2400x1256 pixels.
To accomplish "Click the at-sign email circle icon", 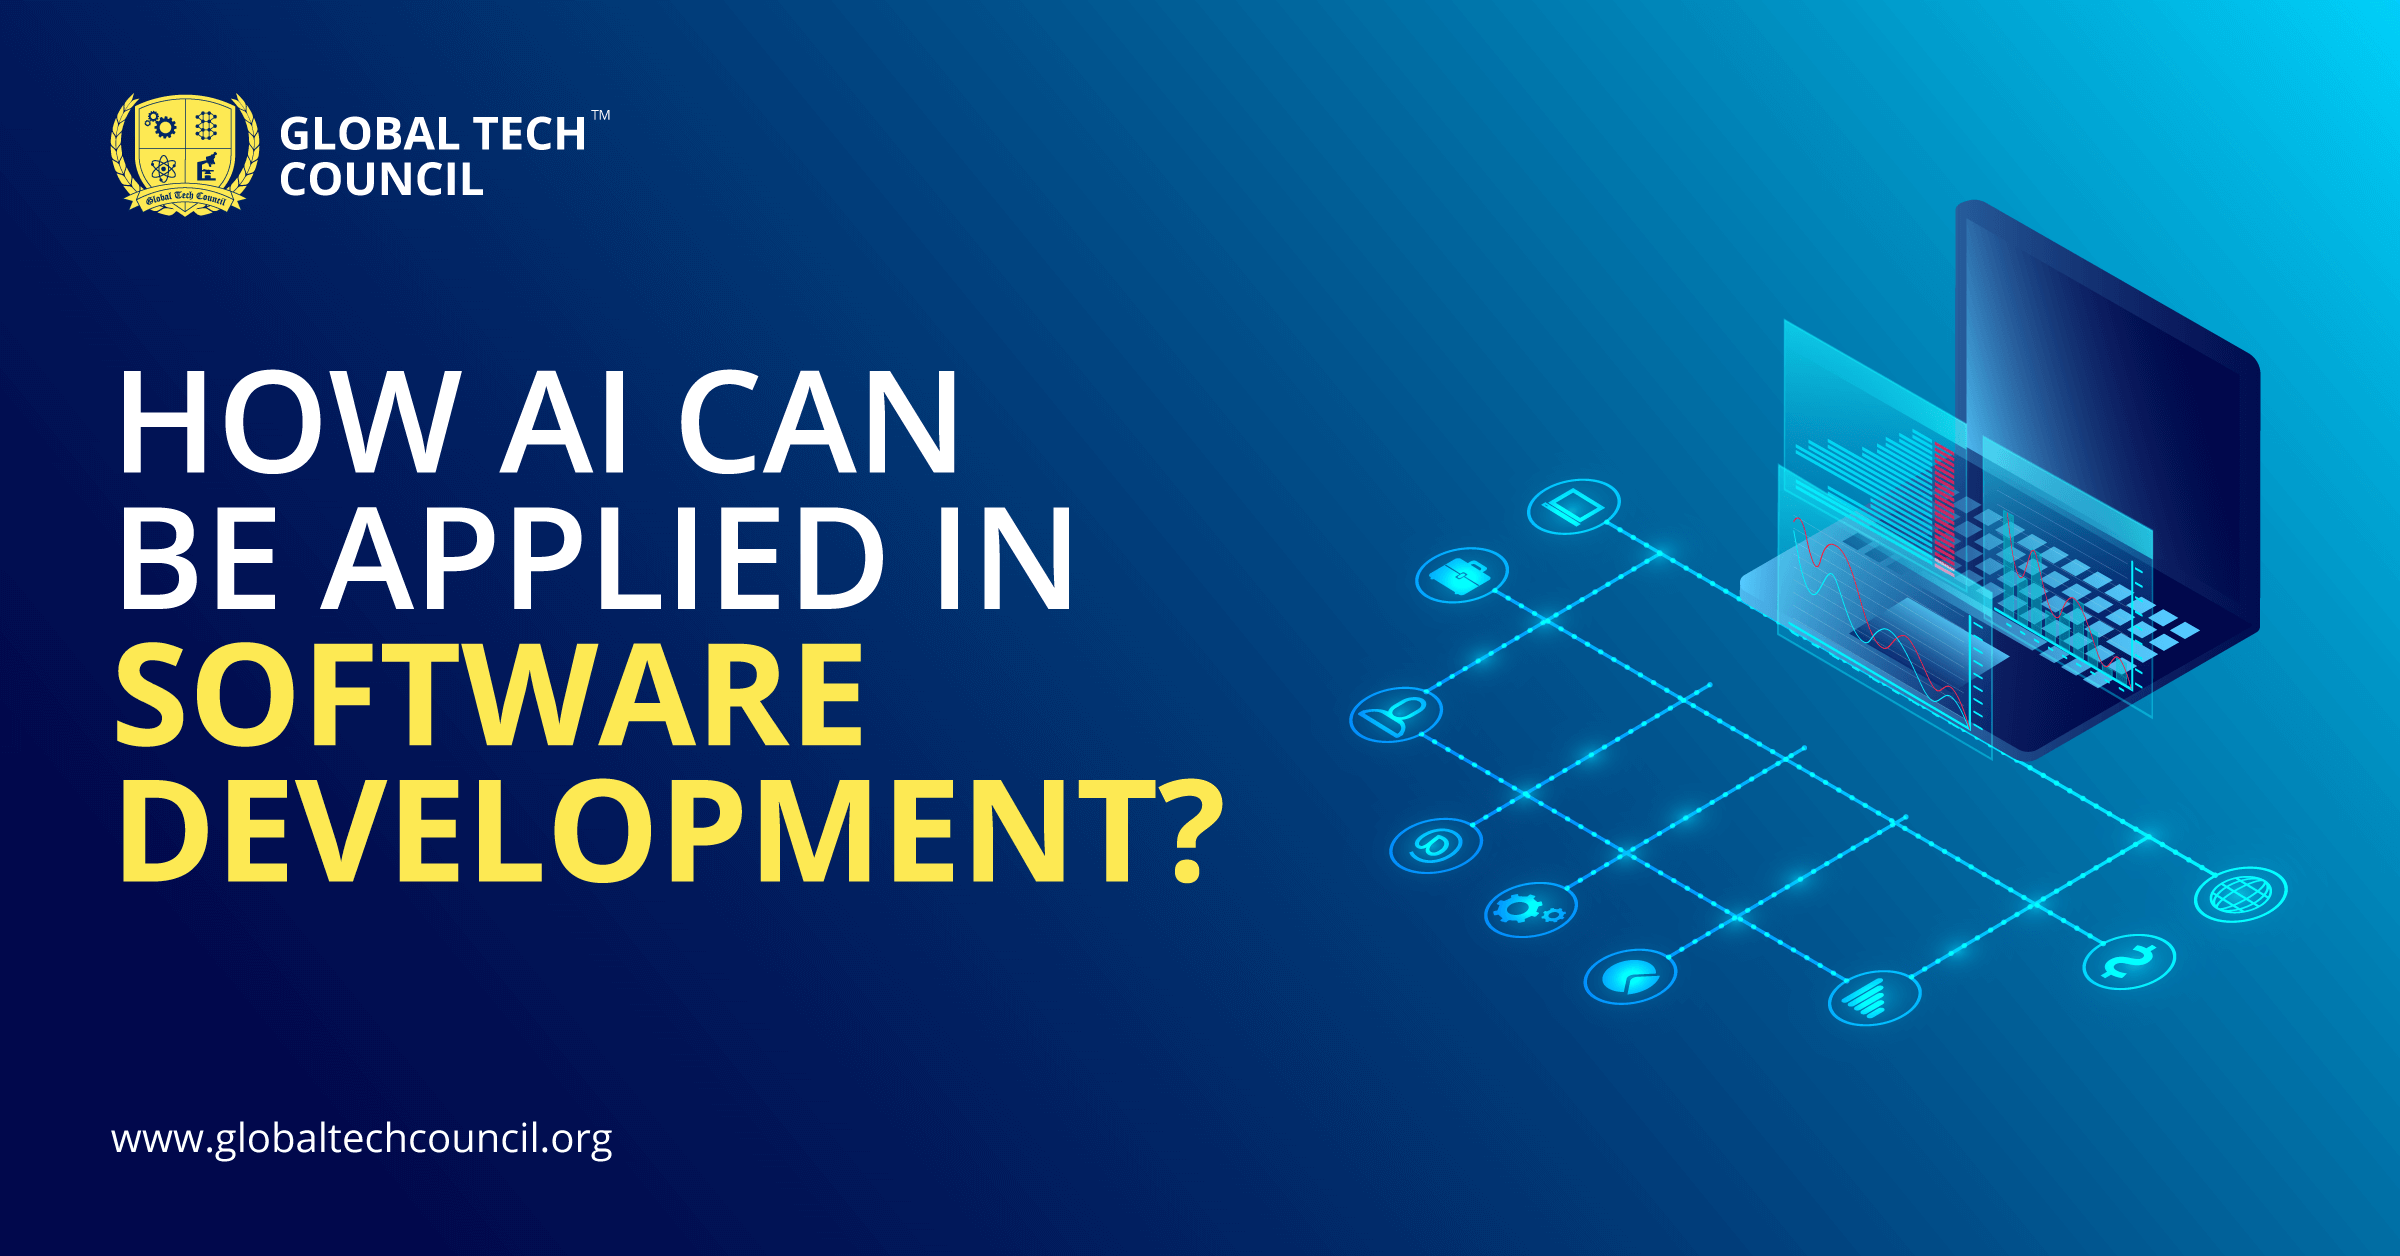I will tap(1435, 845).
